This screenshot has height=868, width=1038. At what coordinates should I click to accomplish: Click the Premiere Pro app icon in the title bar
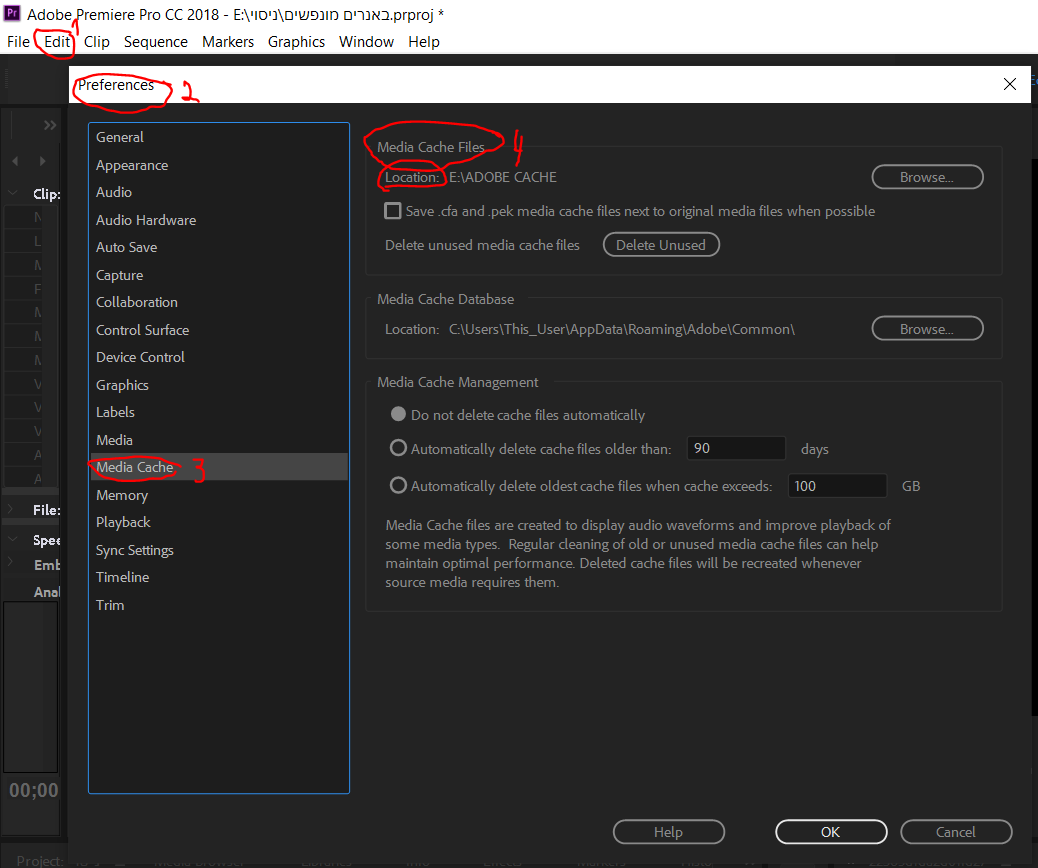pos(12,13)
